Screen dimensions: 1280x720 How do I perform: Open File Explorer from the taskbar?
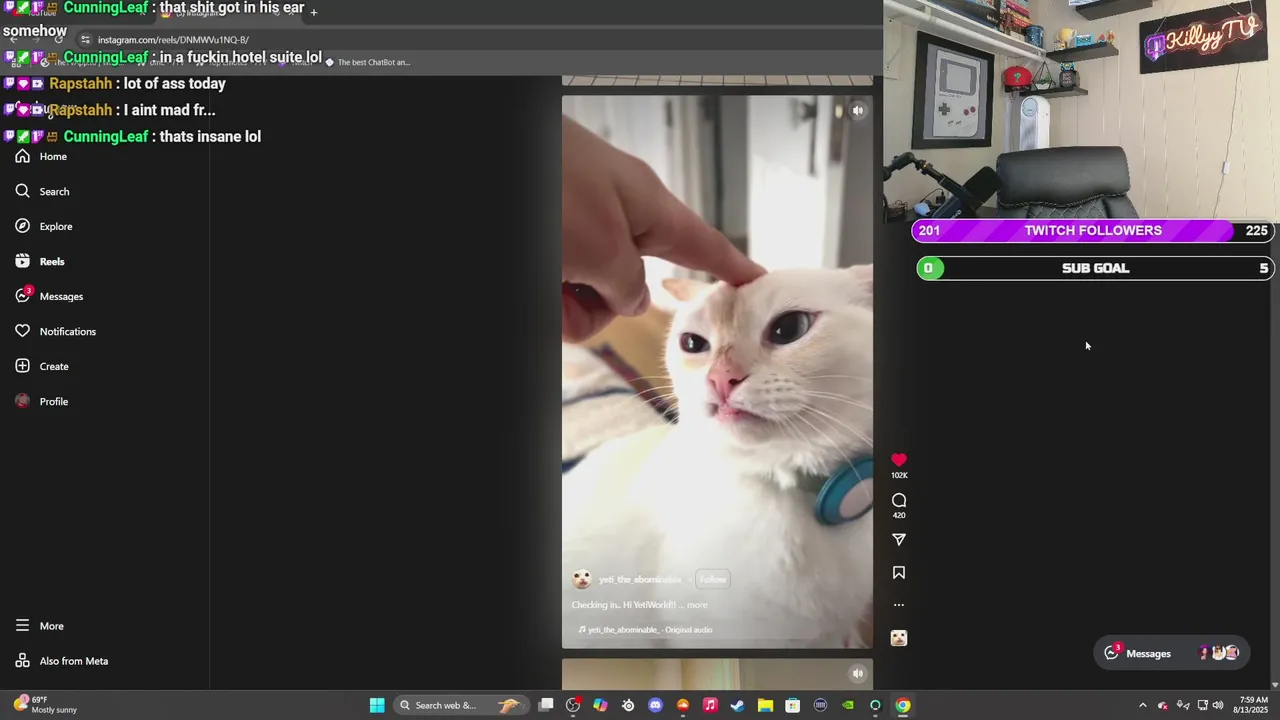click(765, 705)
